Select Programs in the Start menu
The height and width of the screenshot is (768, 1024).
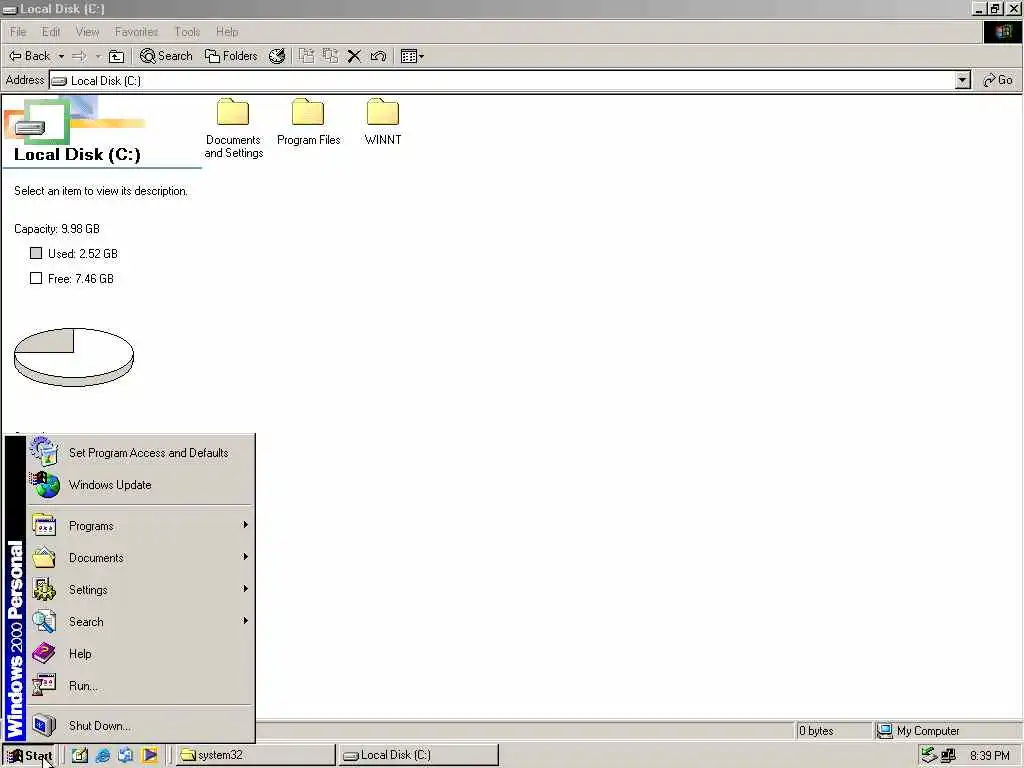point(140,526)
